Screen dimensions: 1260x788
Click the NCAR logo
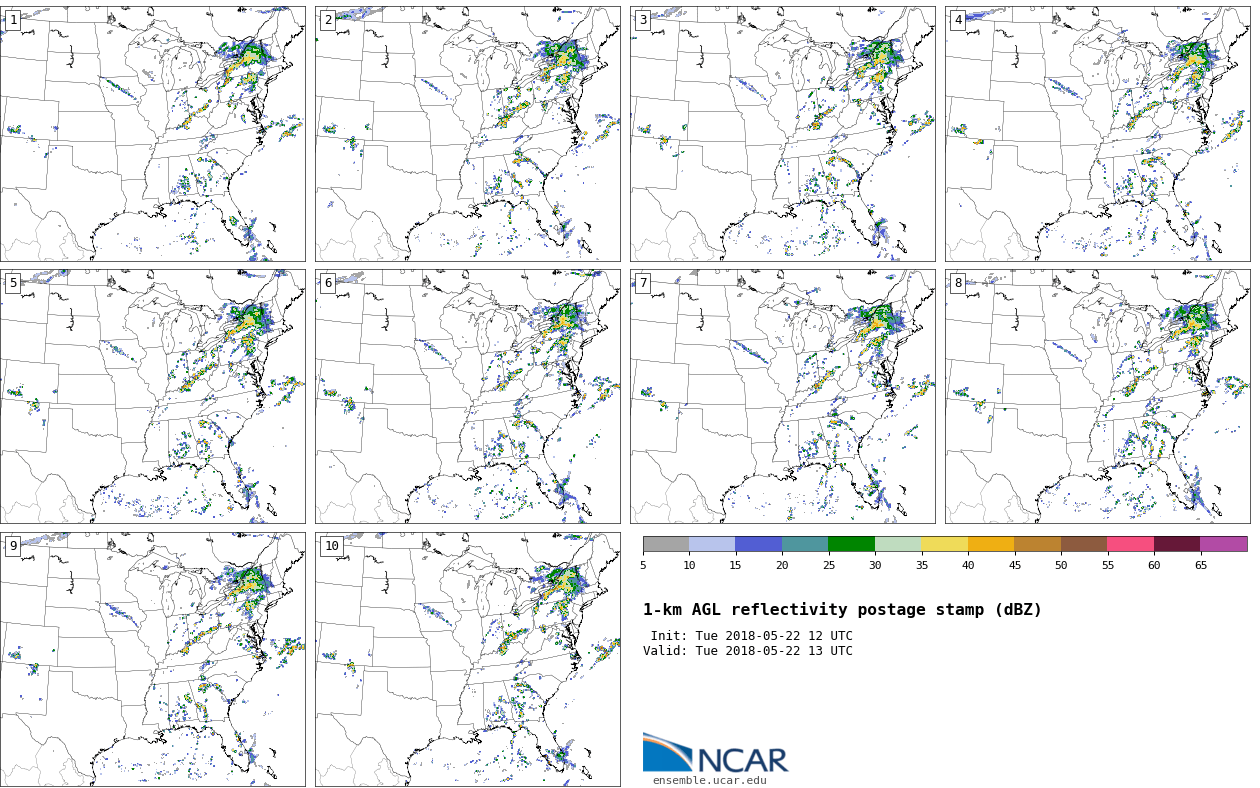(715, 755)
